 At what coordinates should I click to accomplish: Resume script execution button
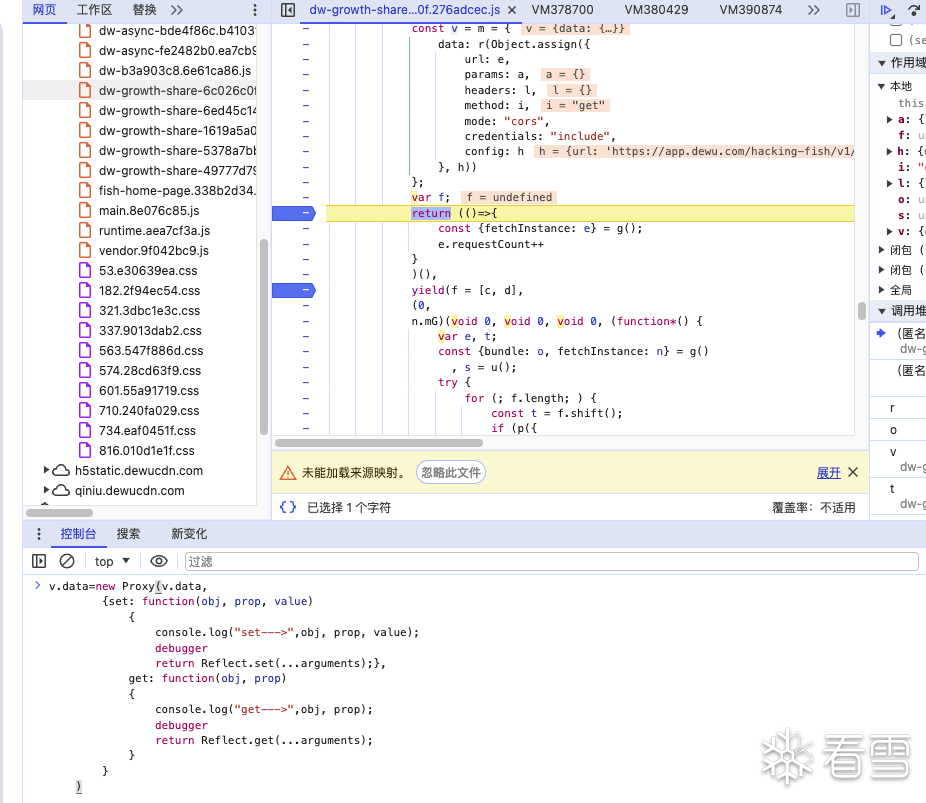click(x=886, y=10)
